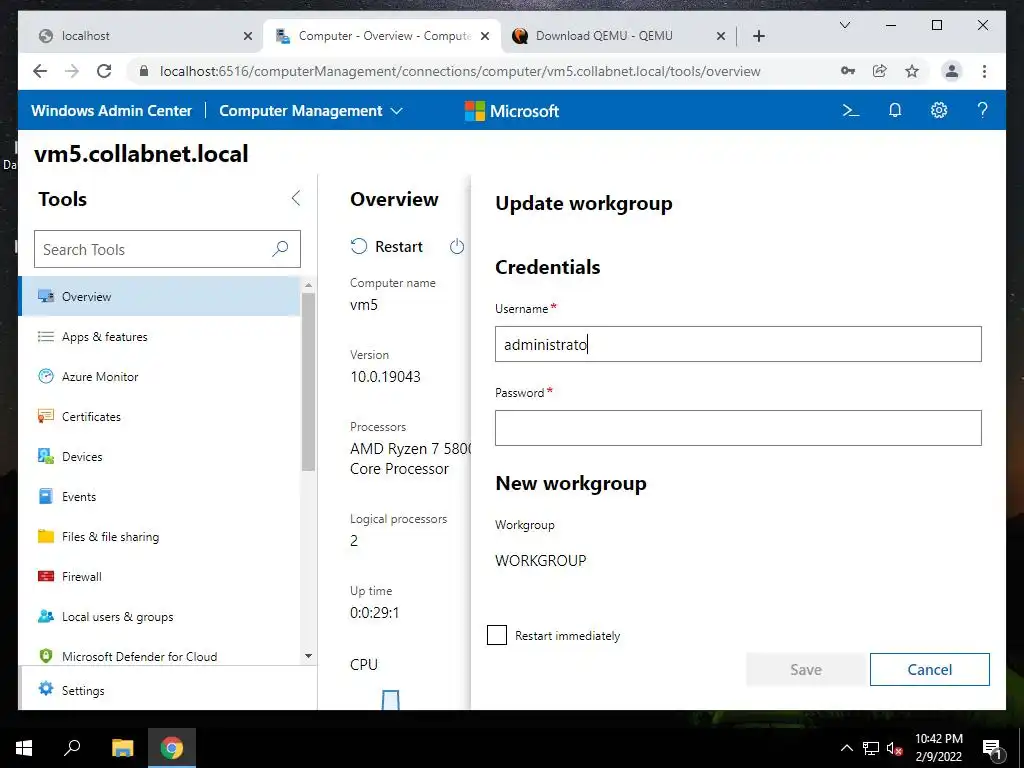Close the localhost tab

(248, 37)
